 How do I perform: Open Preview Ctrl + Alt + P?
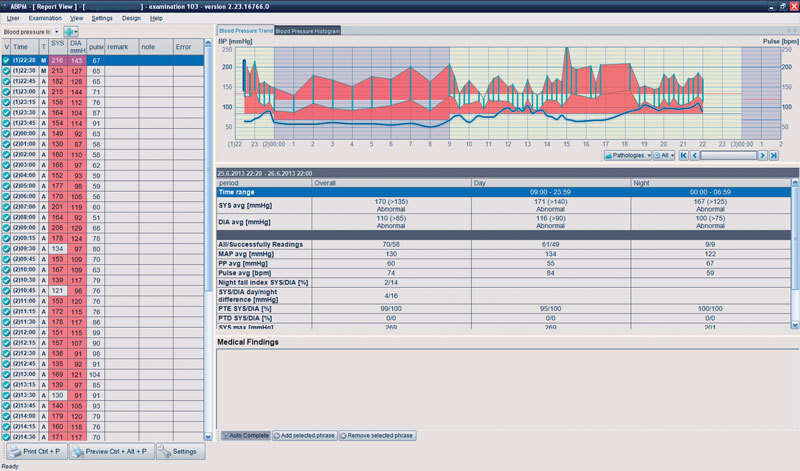pos(111,452)
